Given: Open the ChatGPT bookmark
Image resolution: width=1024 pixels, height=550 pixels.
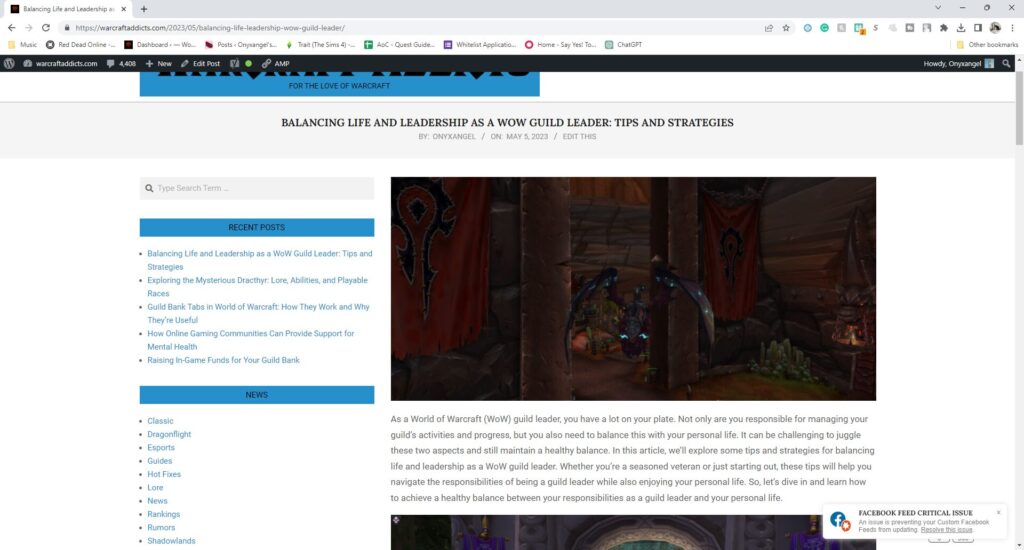Looking at the screenshot, I should [x=624, y=44].
